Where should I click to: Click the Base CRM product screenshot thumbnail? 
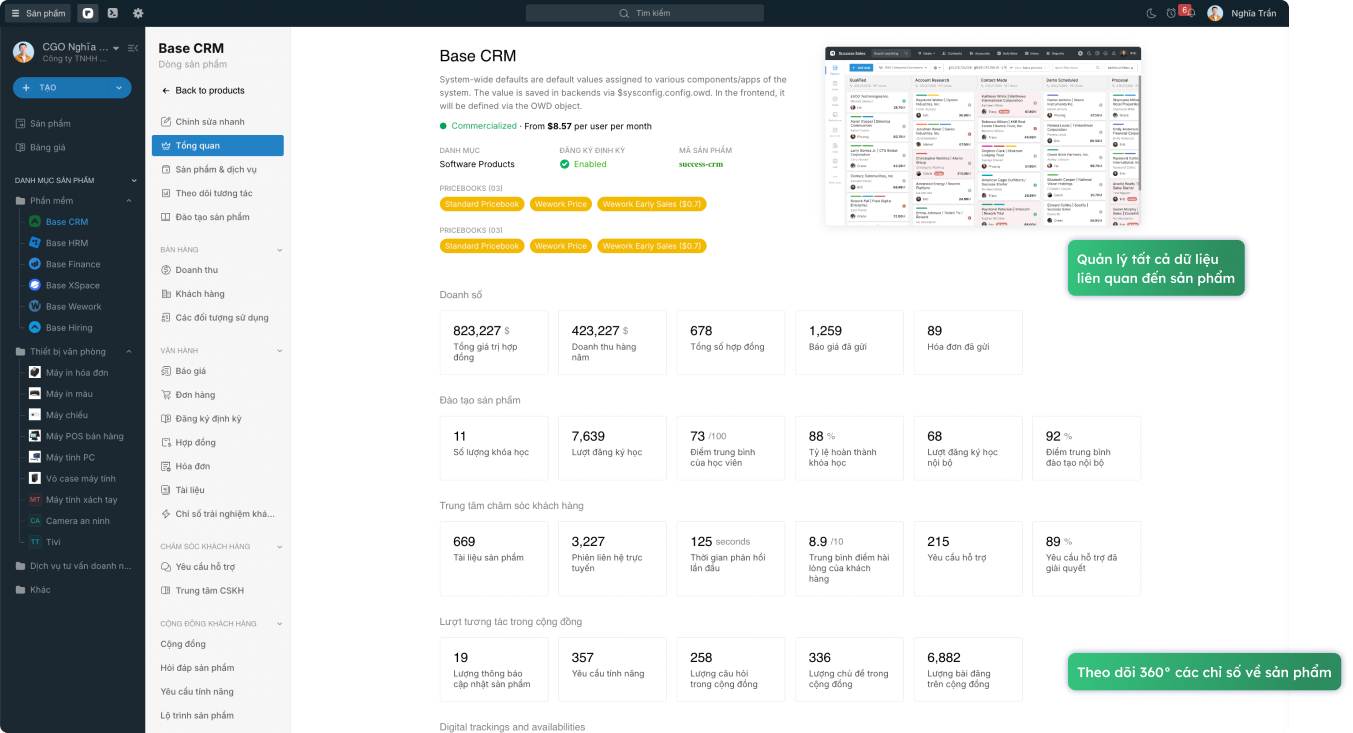[x=983, y=136]
